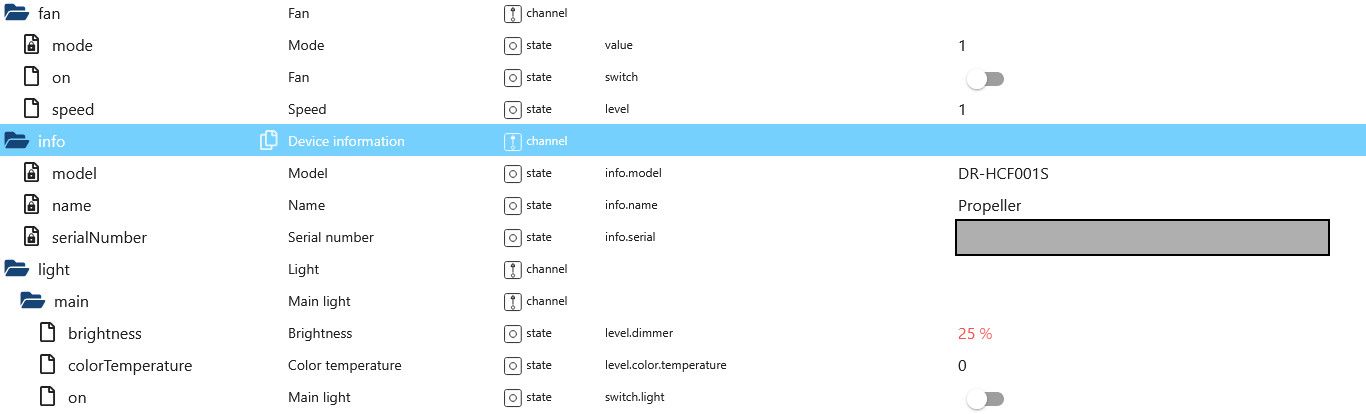The height and width of the screenshot is (414, 1366).
Task: Click the file icon beside colorTemperature
Action: pyautogui.click(x=47, y=365)
